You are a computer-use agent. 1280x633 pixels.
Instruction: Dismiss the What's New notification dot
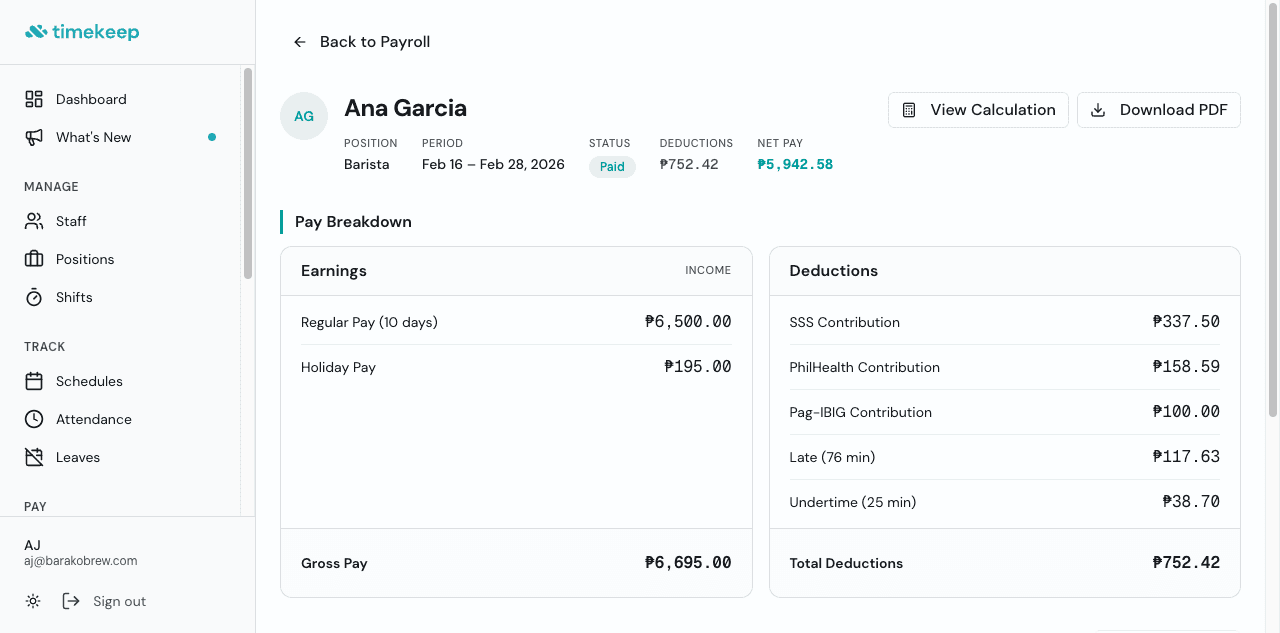tap(212, 137)
